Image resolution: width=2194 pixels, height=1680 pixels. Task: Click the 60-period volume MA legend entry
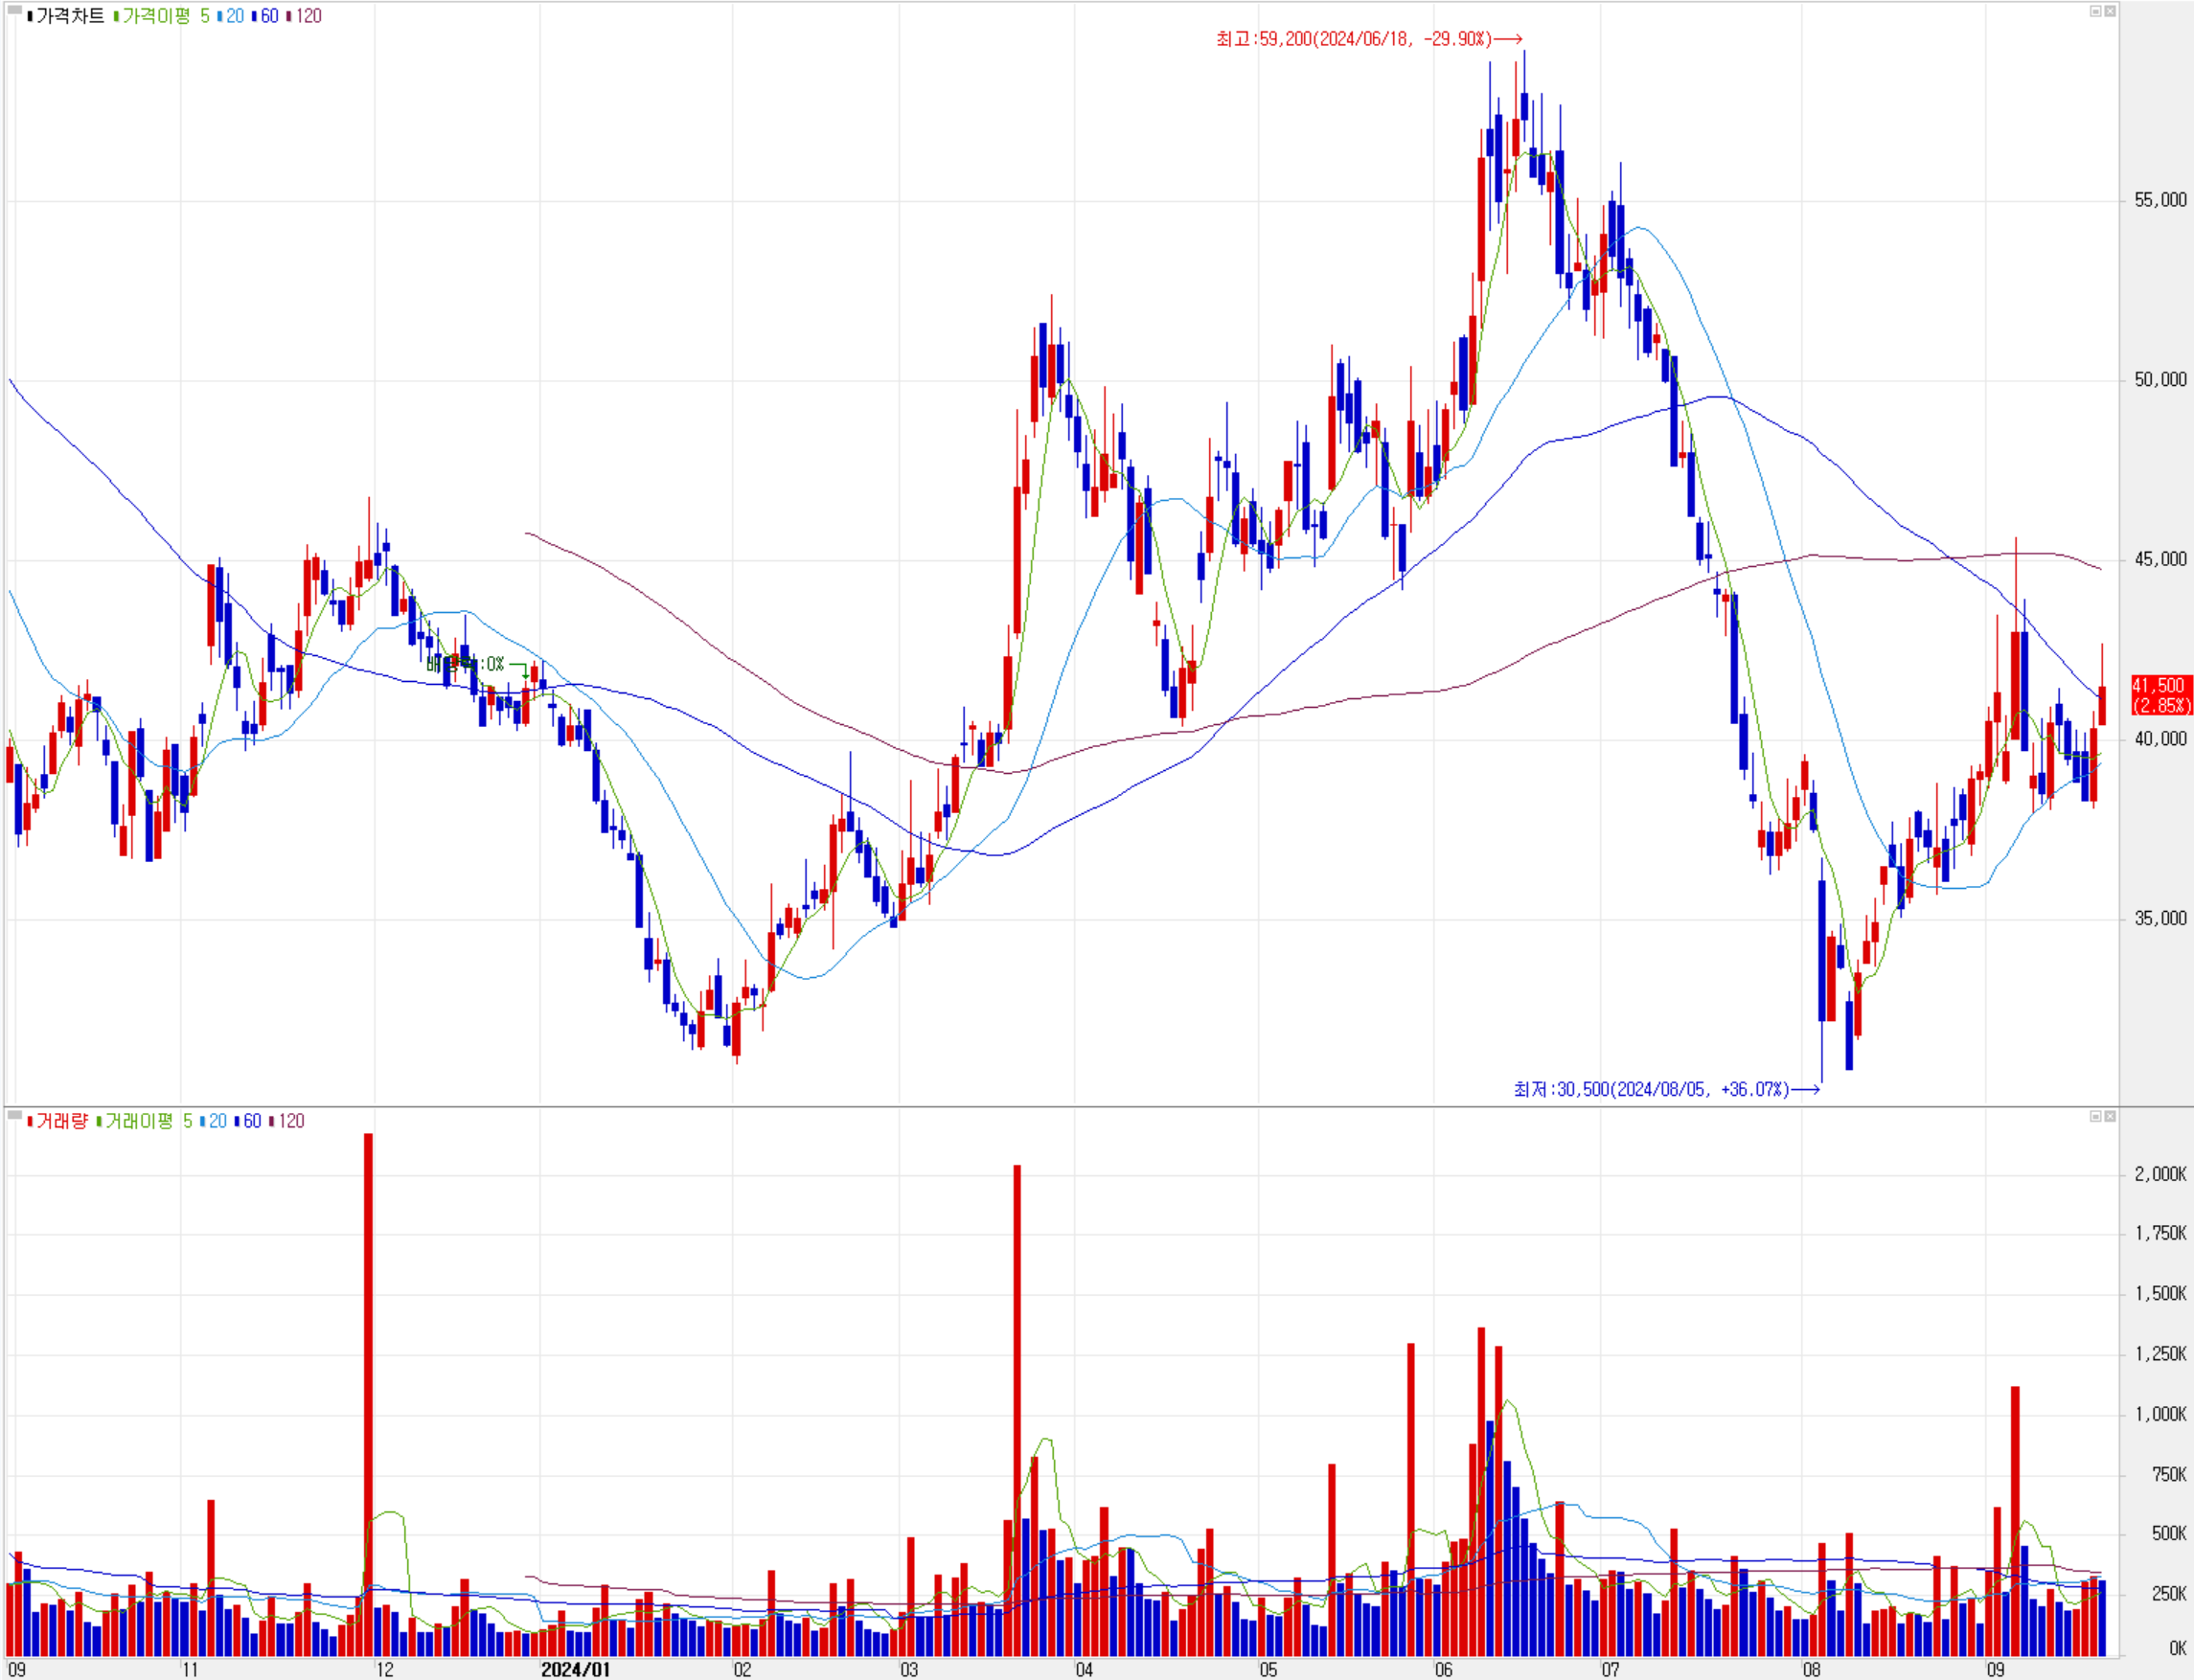tap(251, 1121)
